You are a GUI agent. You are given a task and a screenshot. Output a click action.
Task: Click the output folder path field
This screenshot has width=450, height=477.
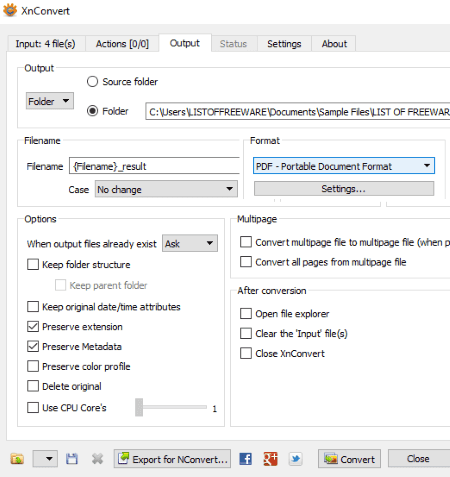298,111
